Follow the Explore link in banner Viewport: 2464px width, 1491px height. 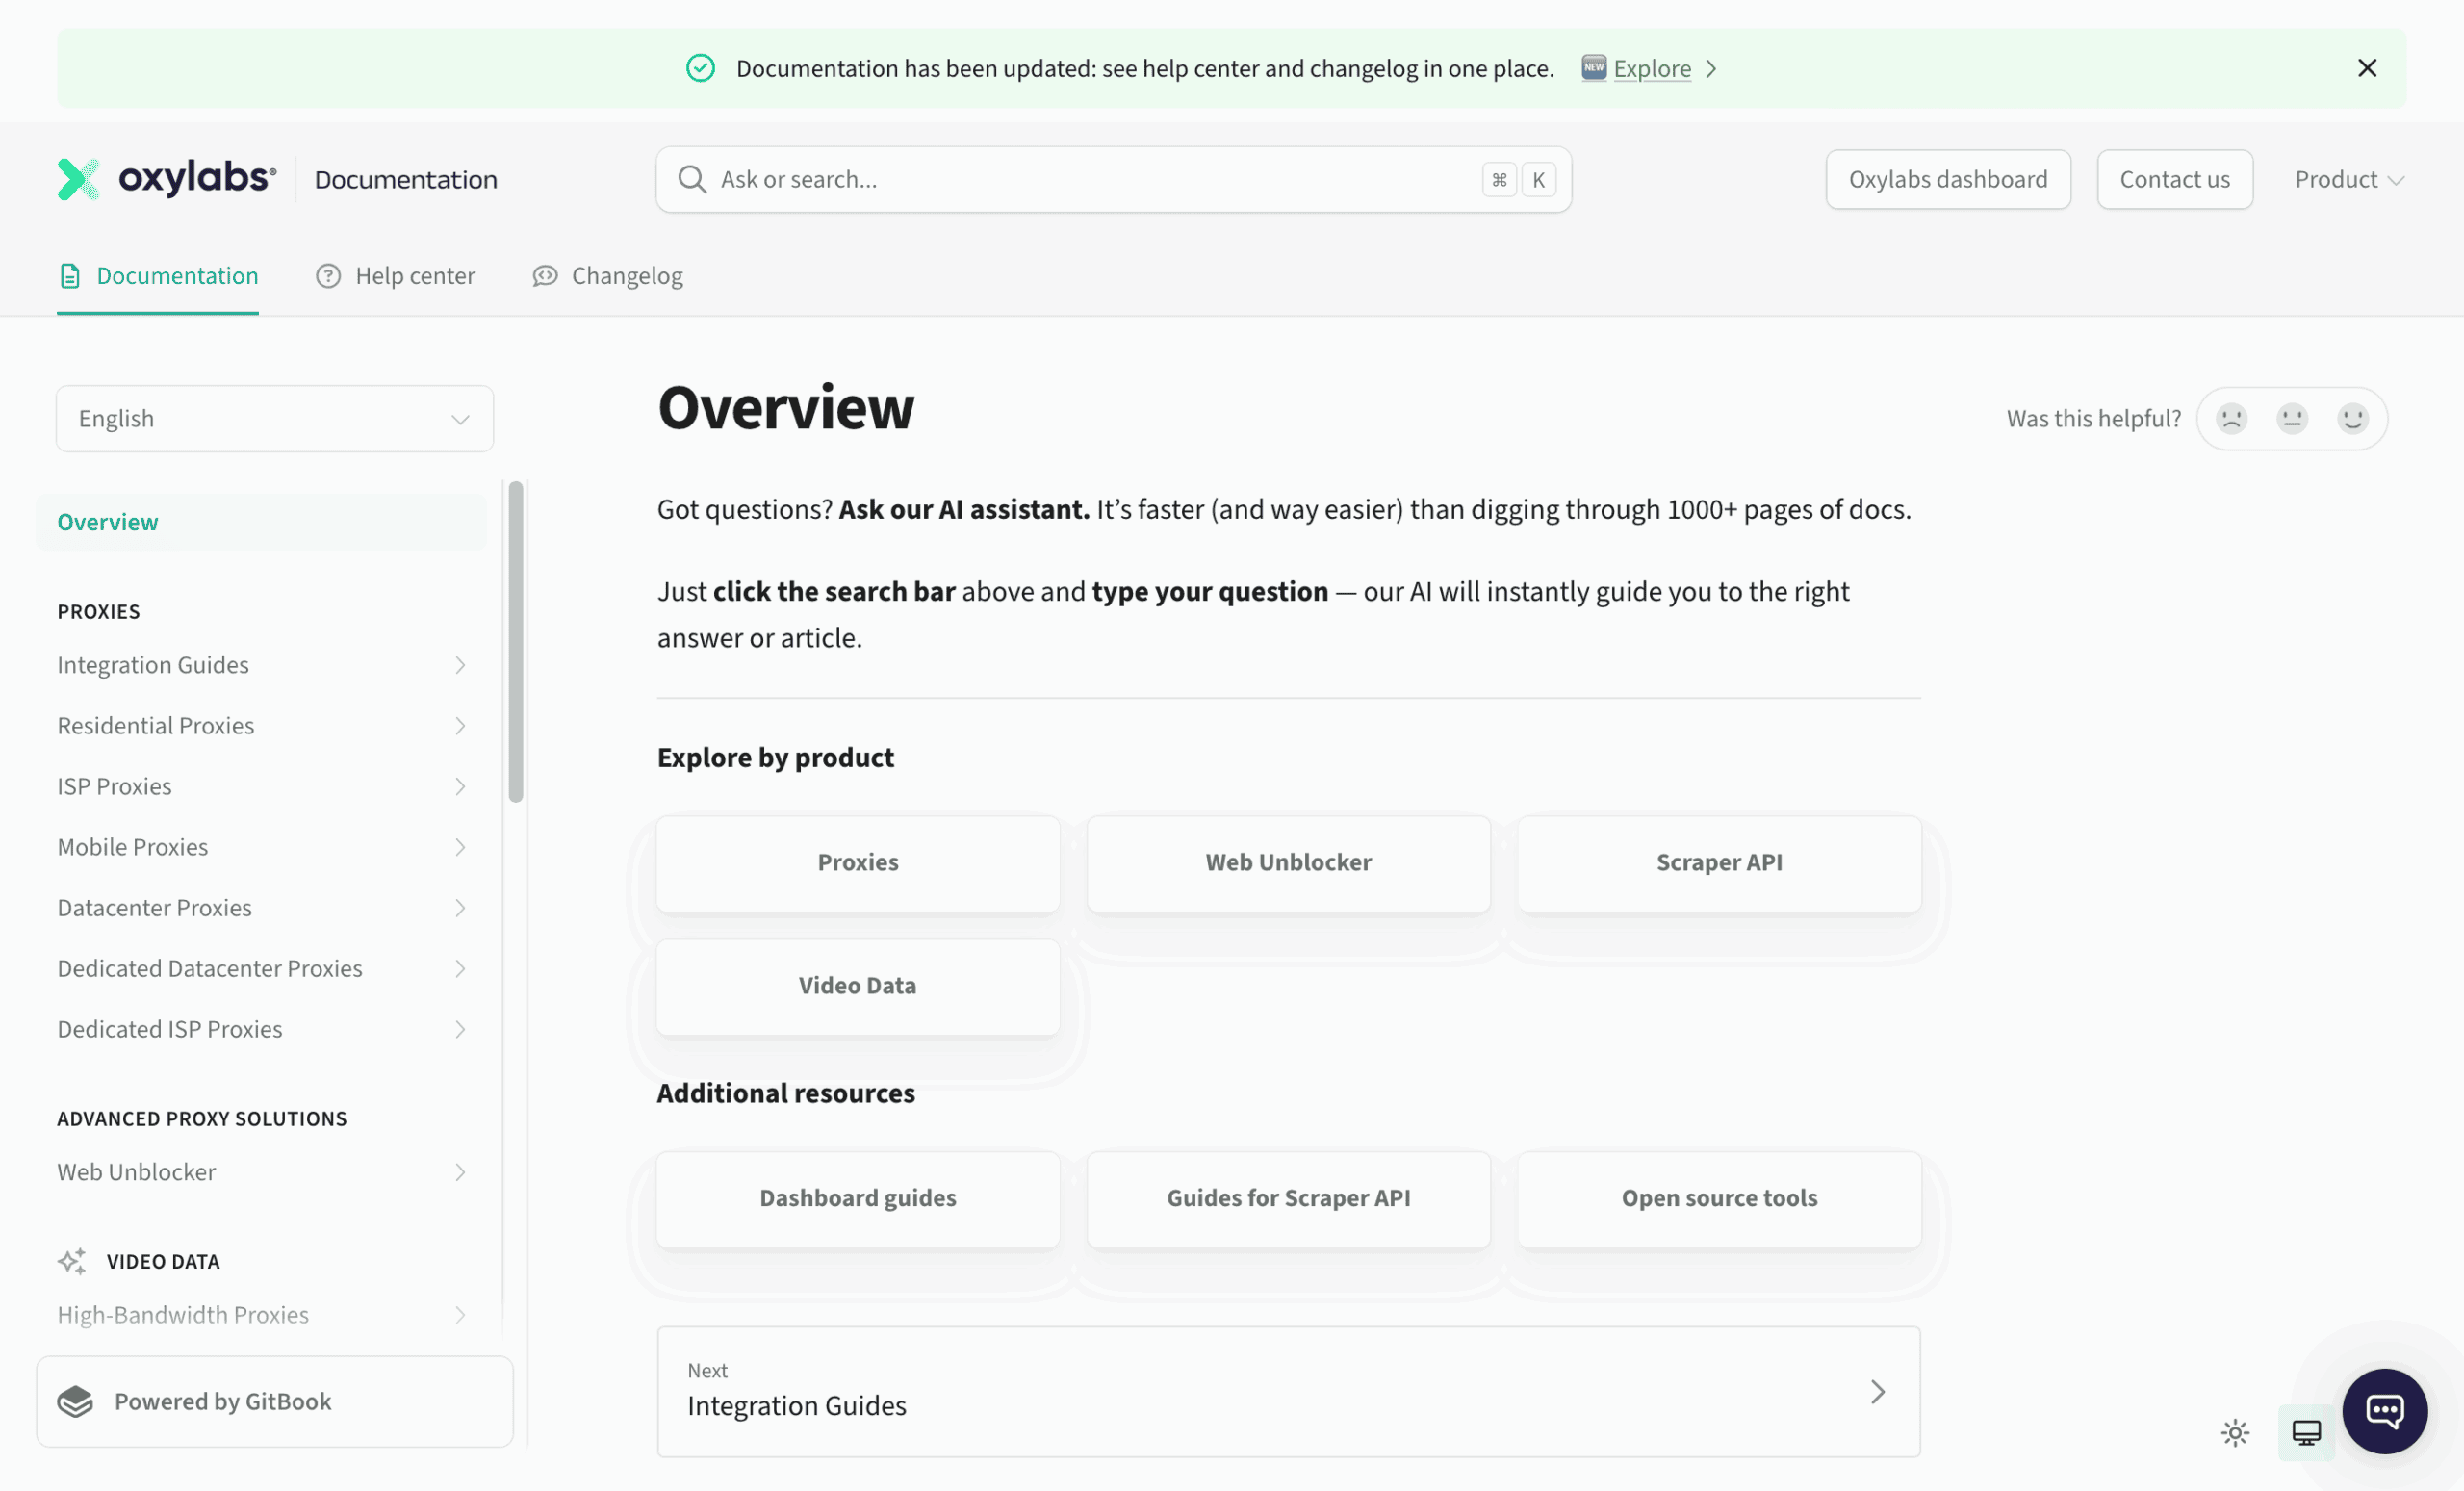pyautogui.click(x=1652, y=68)
